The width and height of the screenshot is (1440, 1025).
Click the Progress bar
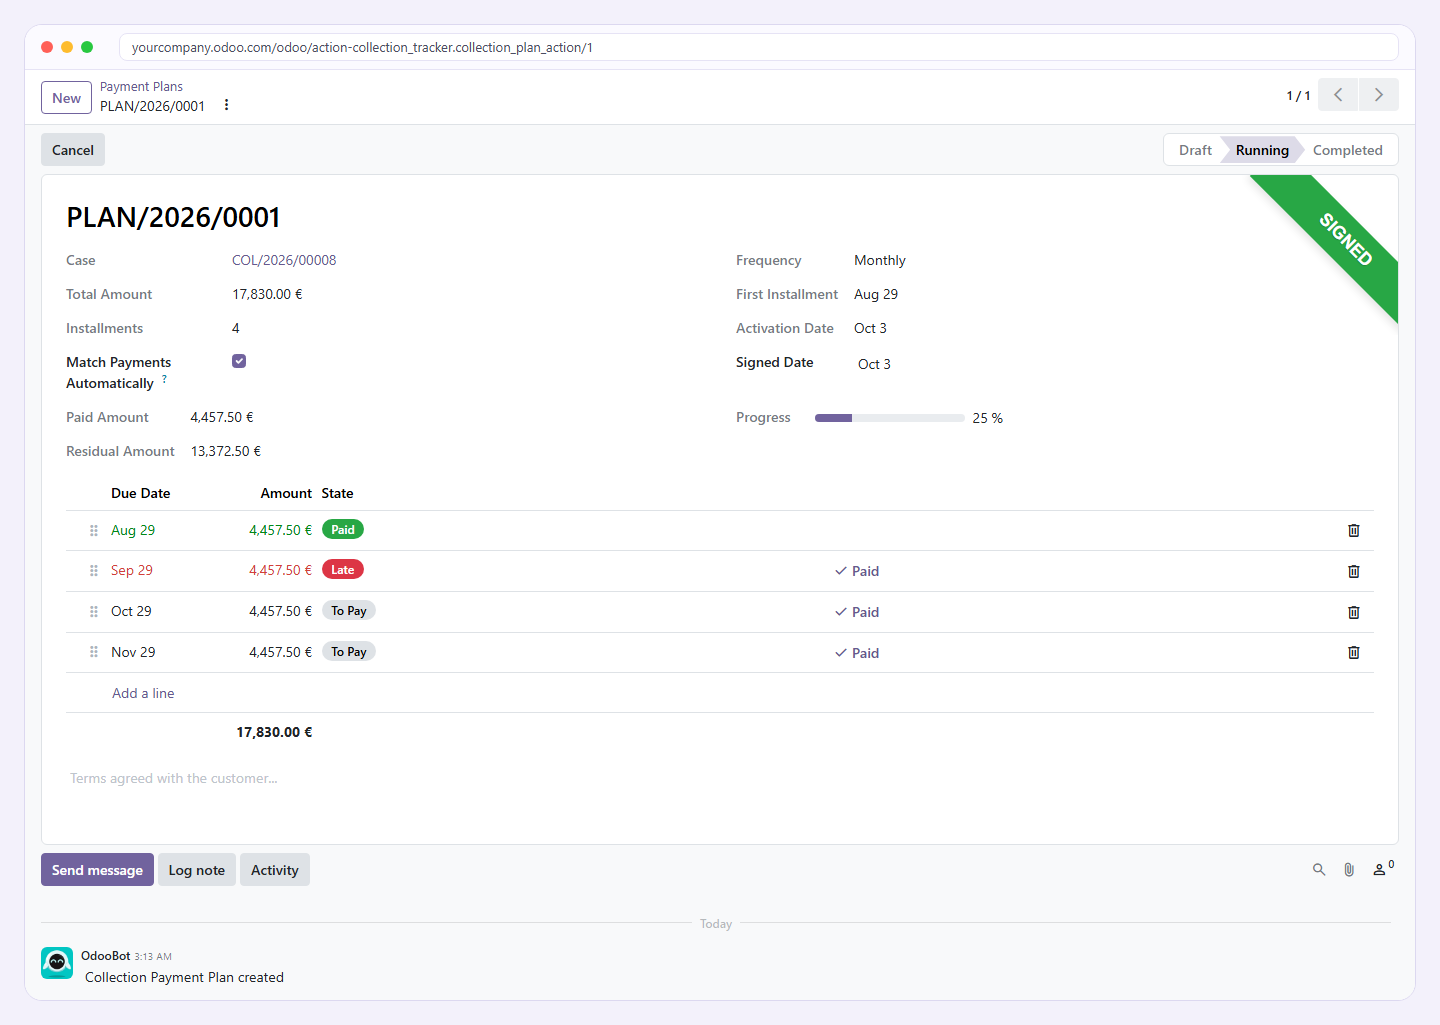(x=890, y=418)
